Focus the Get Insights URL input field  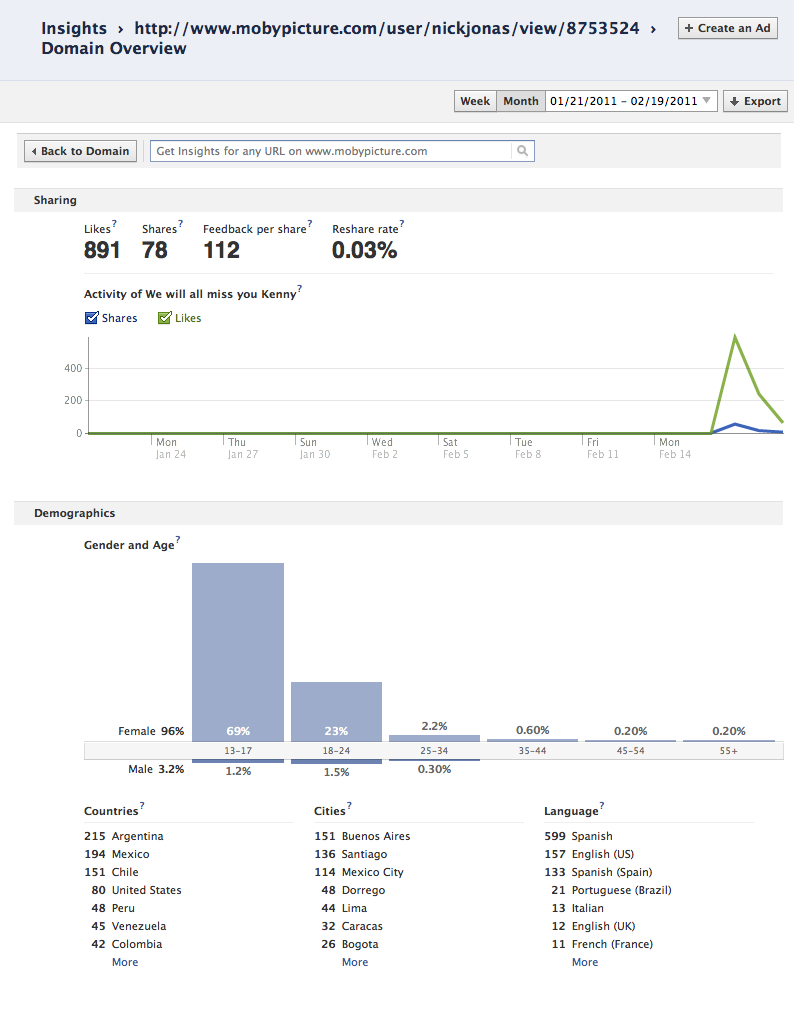[330, 151]
